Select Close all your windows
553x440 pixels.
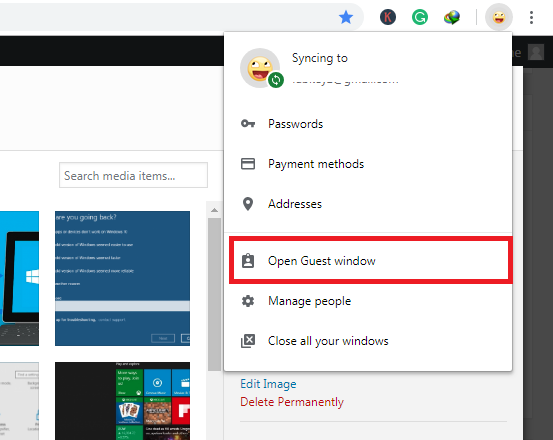click(368, 341)
